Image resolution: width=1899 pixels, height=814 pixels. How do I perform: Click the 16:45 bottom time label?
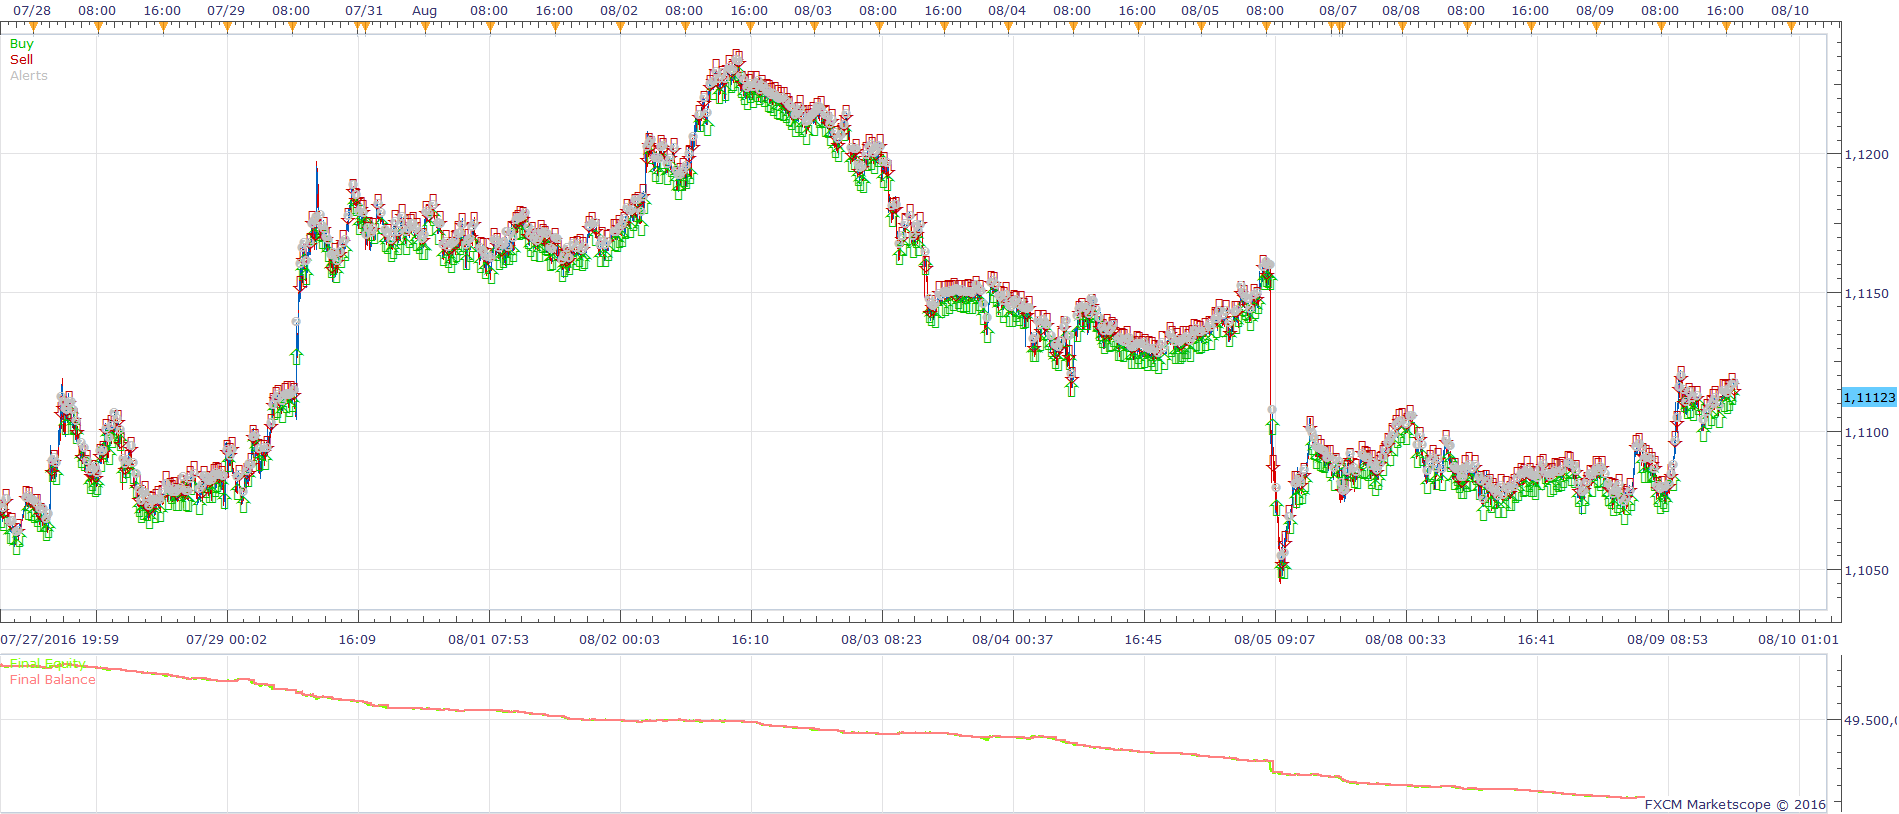pos(1143,640)
